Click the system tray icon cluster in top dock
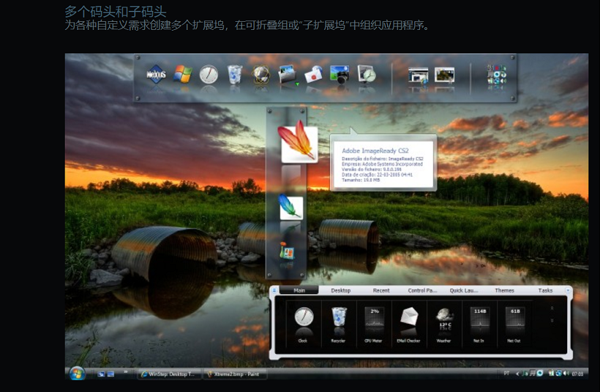 click(x=497, y=74)
